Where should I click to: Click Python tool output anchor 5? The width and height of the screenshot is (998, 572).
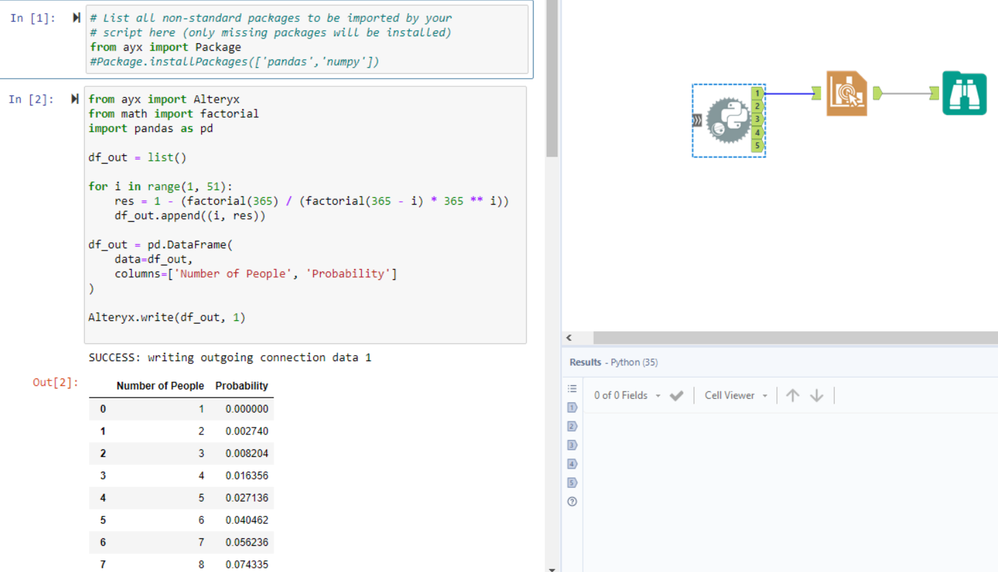pos(757,146)
